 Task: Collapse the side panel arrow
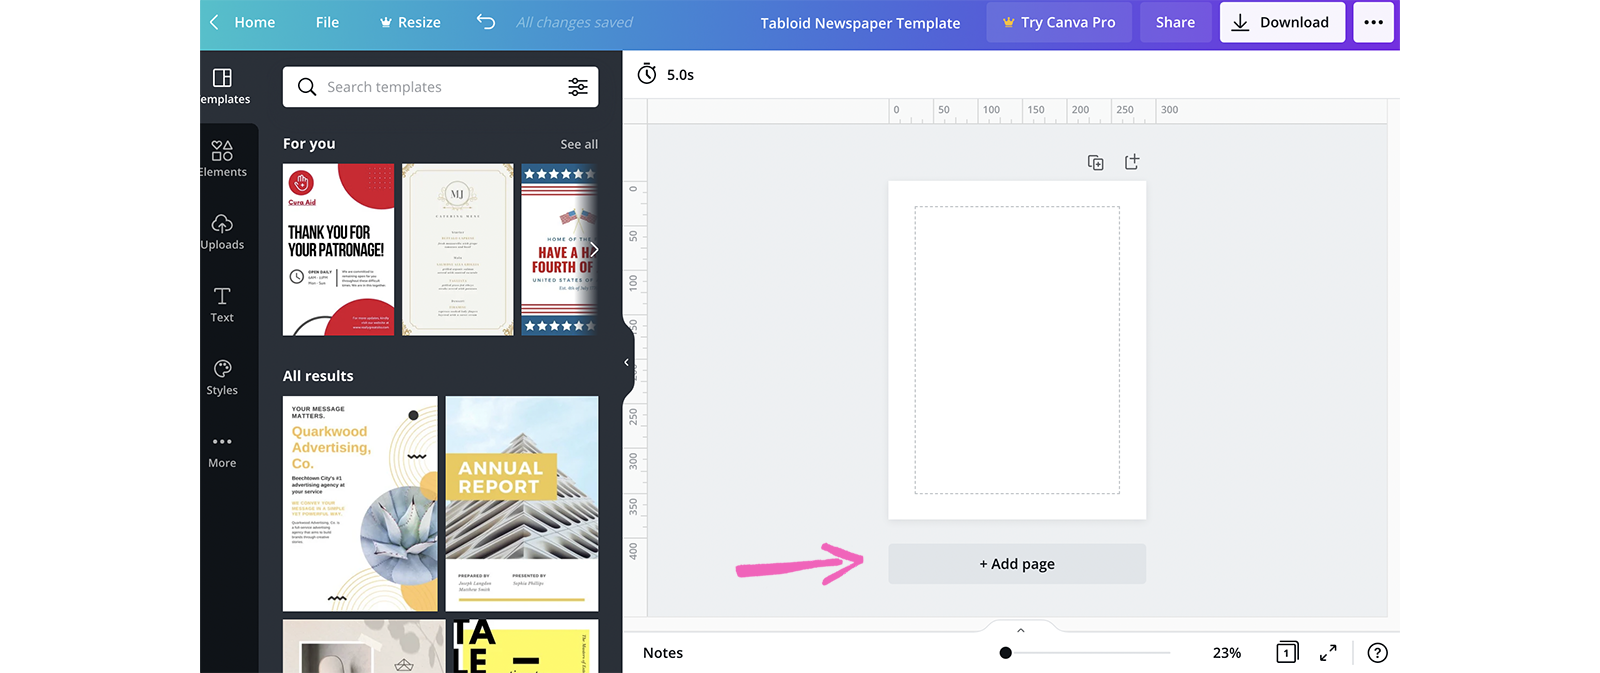pos(627,362)
